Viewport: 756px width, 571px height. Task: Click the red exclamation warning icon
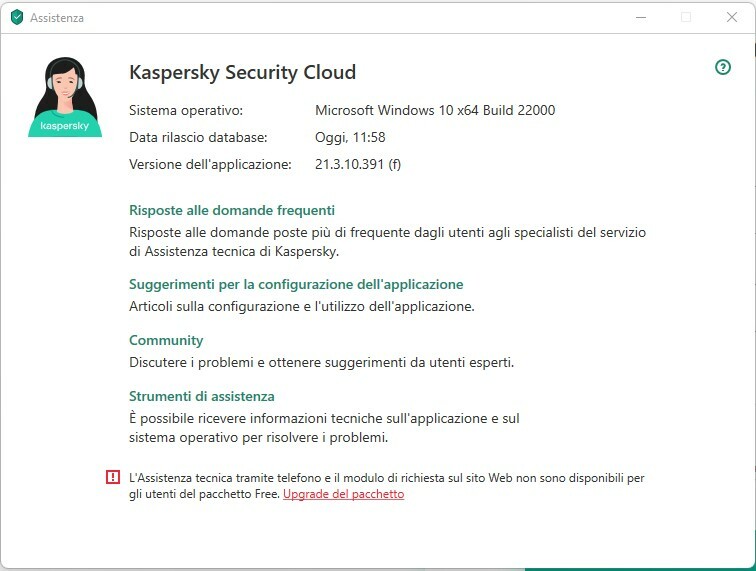112,477
